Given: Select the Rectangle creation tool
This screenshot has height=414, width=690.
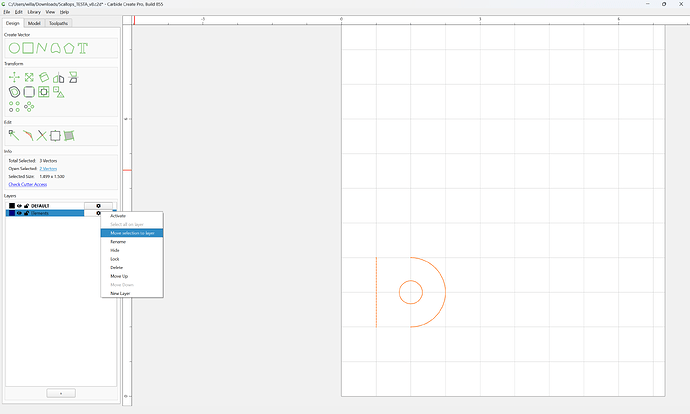Looking at the screenshot, I should 28,48.
